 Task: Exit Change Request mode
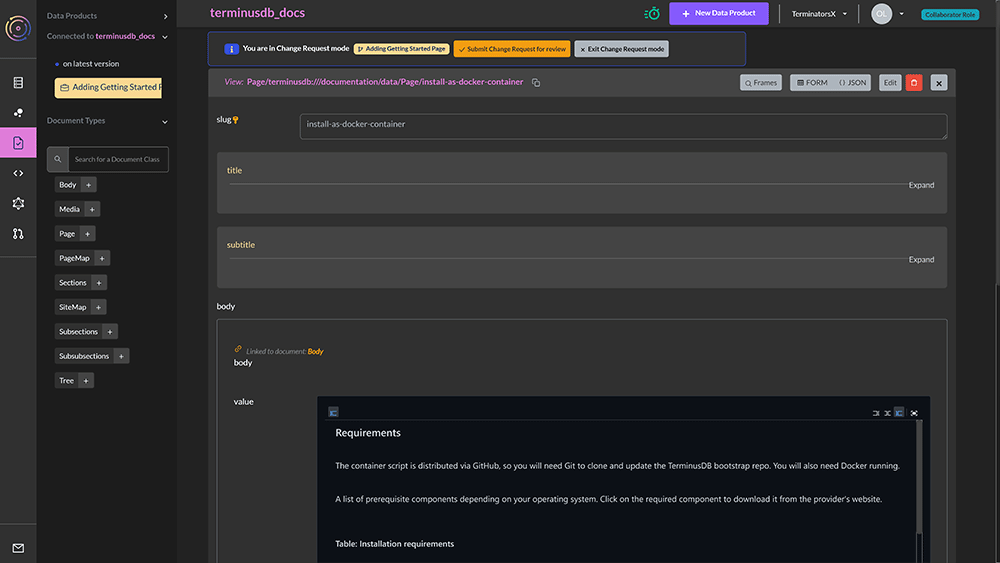(622, 49)
